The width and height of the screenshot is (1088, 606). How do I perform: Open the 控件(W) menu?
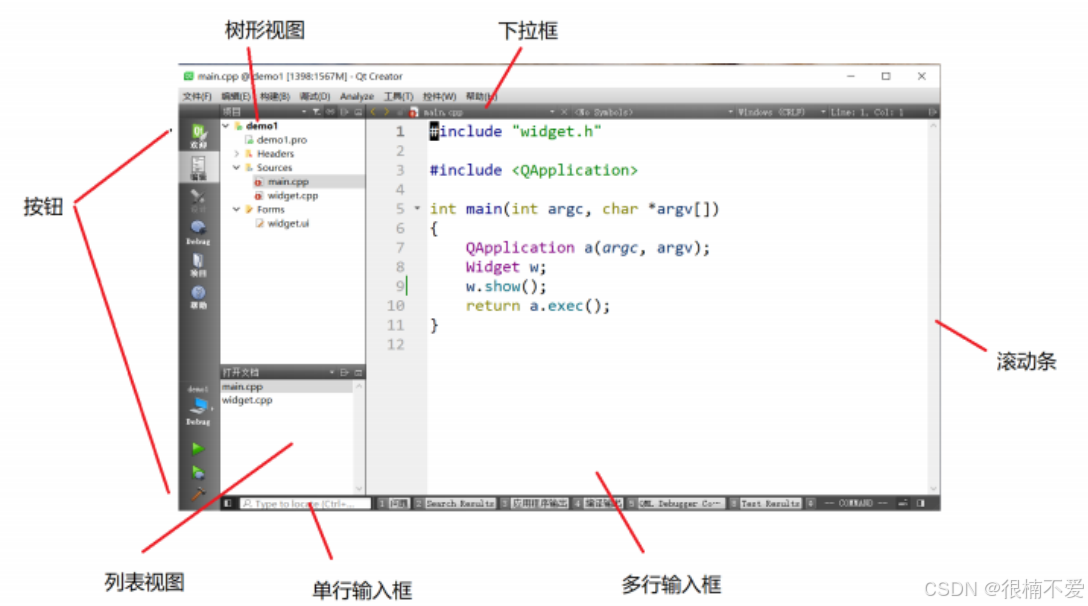pos(439,96)
